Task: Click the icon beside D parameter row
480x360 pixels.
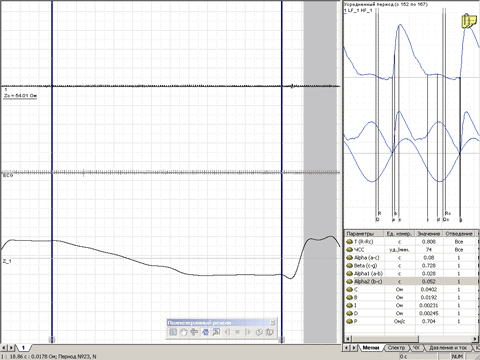Action: (350, 313)
